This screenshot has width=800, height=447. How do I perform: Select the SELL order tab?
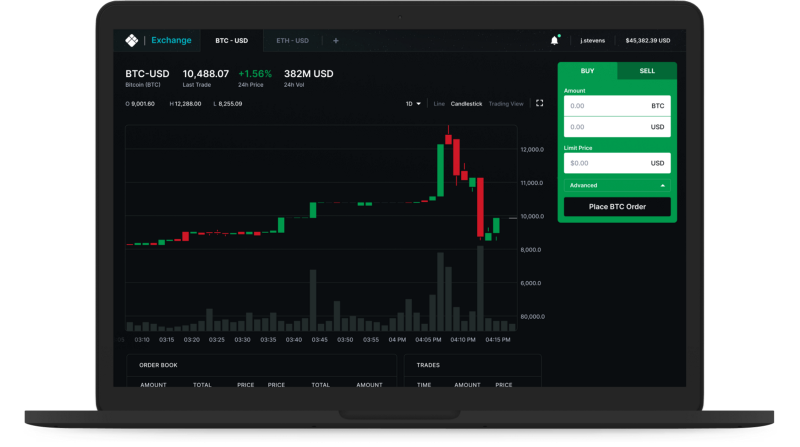[x=647, y=71]
